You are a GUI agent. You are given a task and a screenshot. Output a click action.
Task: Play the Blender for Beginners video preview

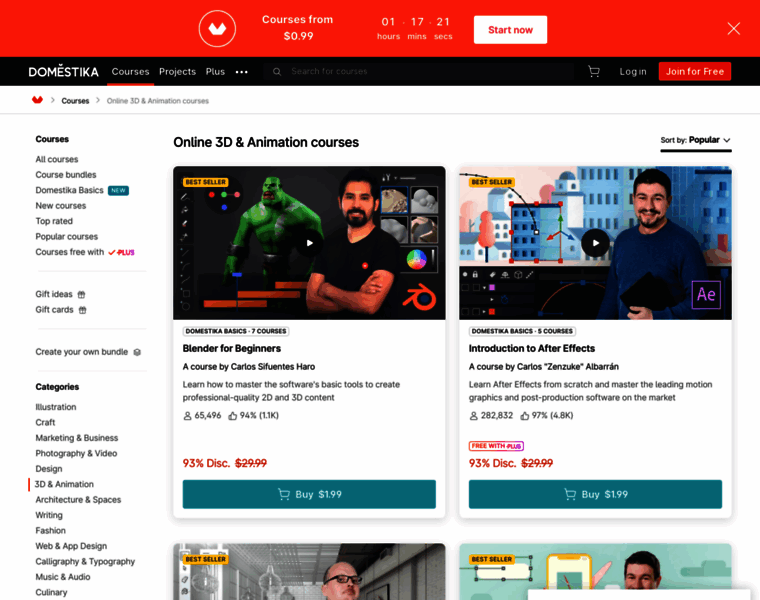tap(309, 243)
